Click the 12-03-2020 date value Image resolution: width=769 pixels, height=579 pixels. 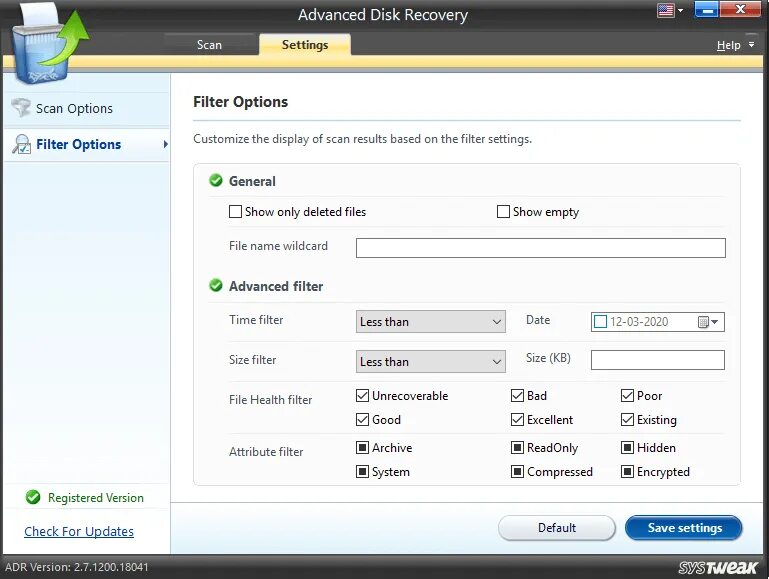(x=639, y=322)
